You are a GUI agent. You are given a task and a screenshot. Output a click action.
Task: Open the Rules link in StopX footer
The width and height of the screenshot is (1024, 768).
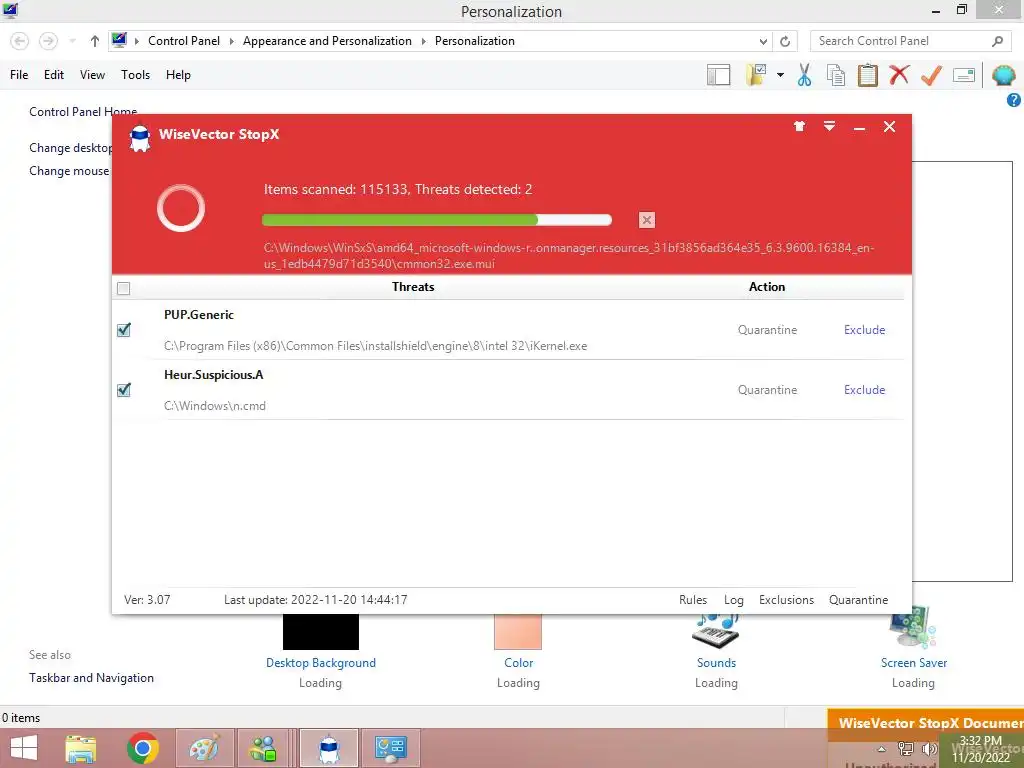pos(693,600)
